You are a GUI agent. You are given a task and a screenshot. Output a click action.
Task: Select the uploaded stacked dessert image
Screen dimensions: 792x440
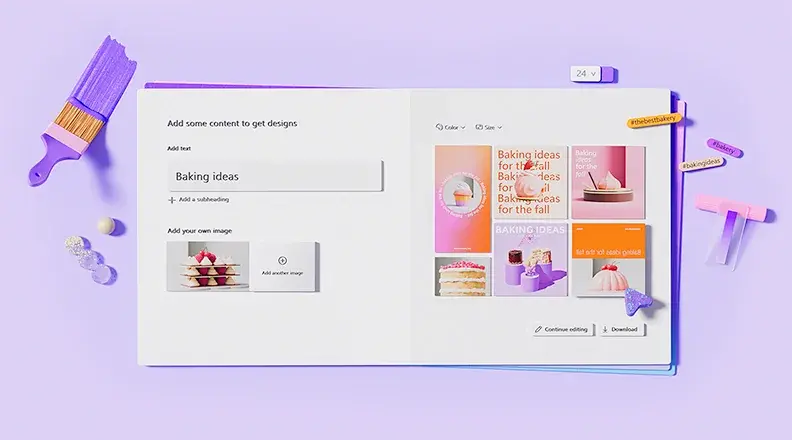(x=208, y=266)
